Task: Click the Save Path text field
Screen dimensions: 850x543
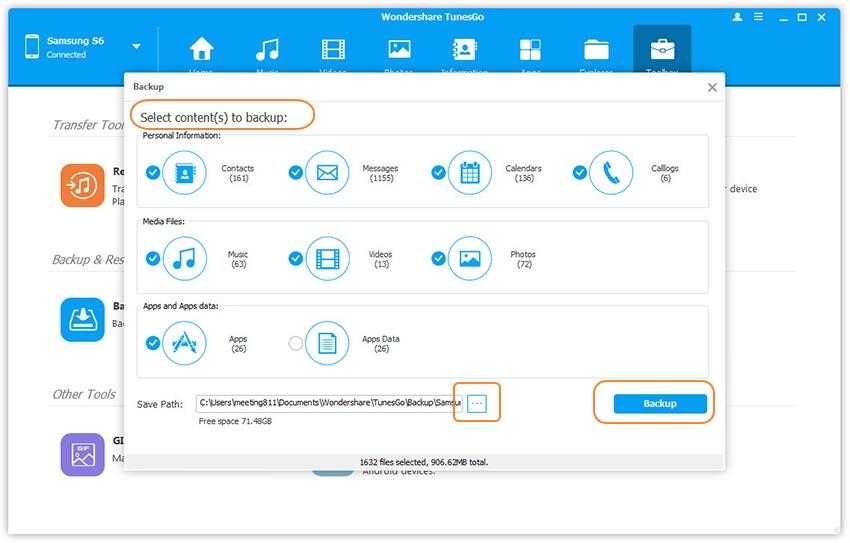Action: click(x=328, y=403)
